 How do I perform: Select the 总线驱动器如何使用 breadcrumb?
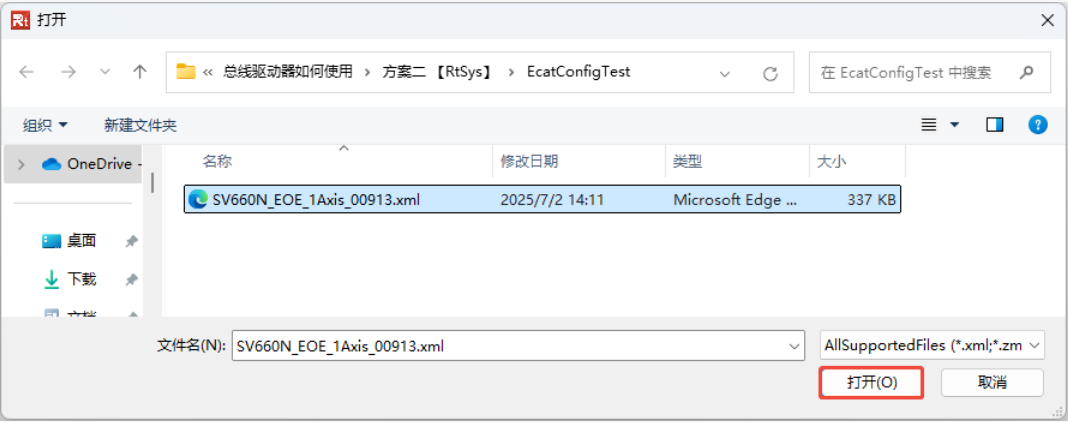(288, 71)
